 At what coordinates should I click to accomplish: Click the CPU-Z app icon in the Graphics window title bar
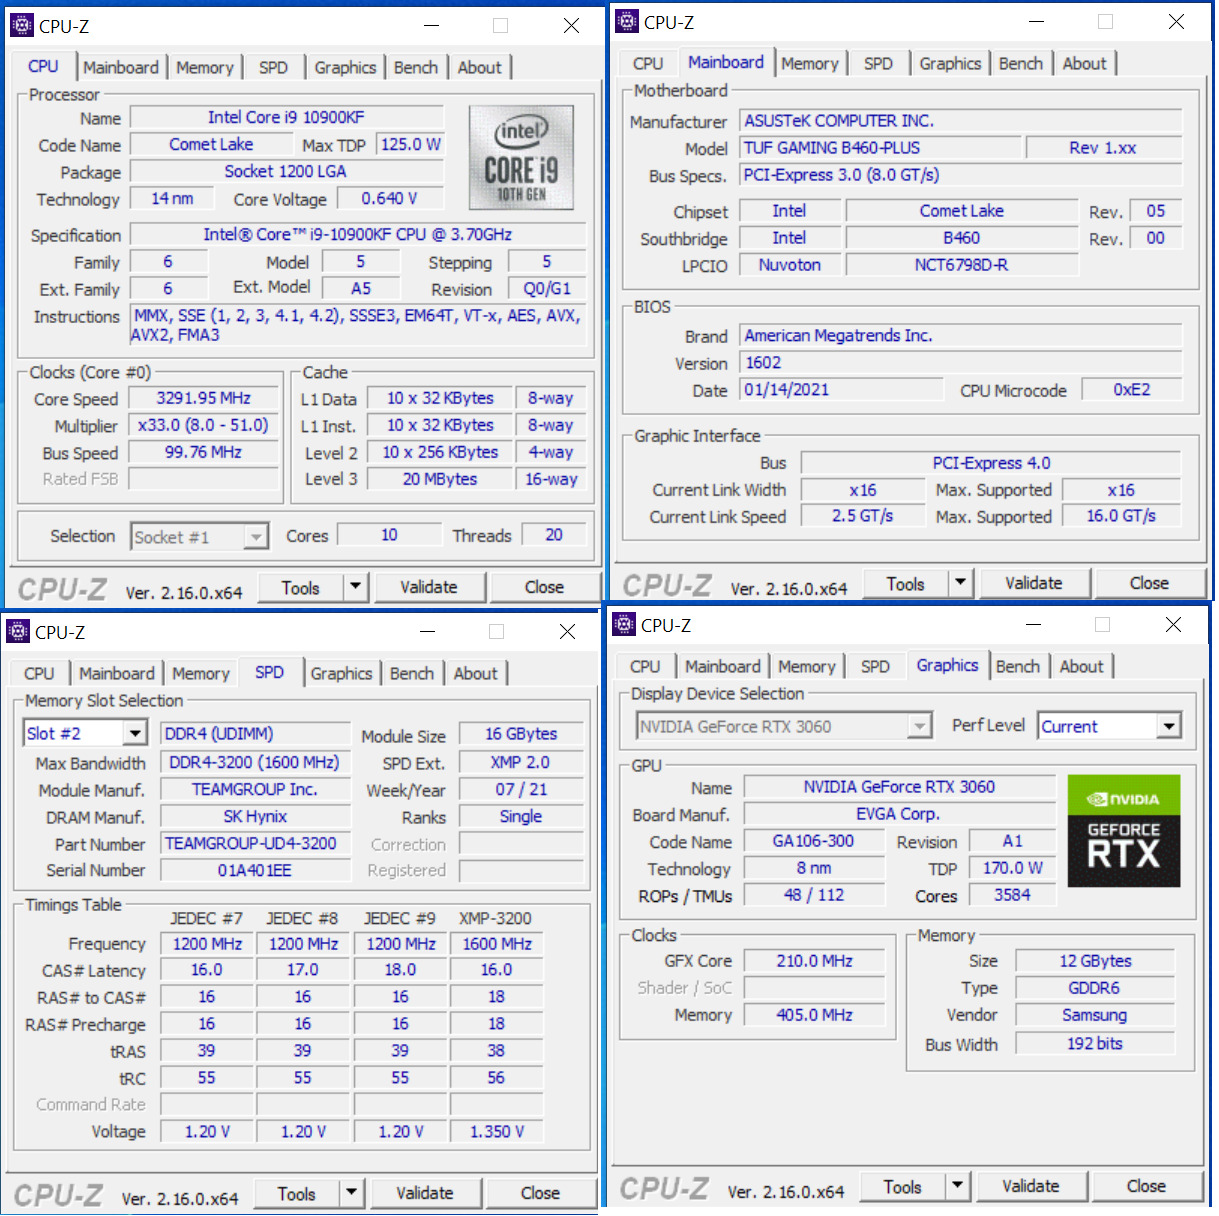[x=624, y=624]
